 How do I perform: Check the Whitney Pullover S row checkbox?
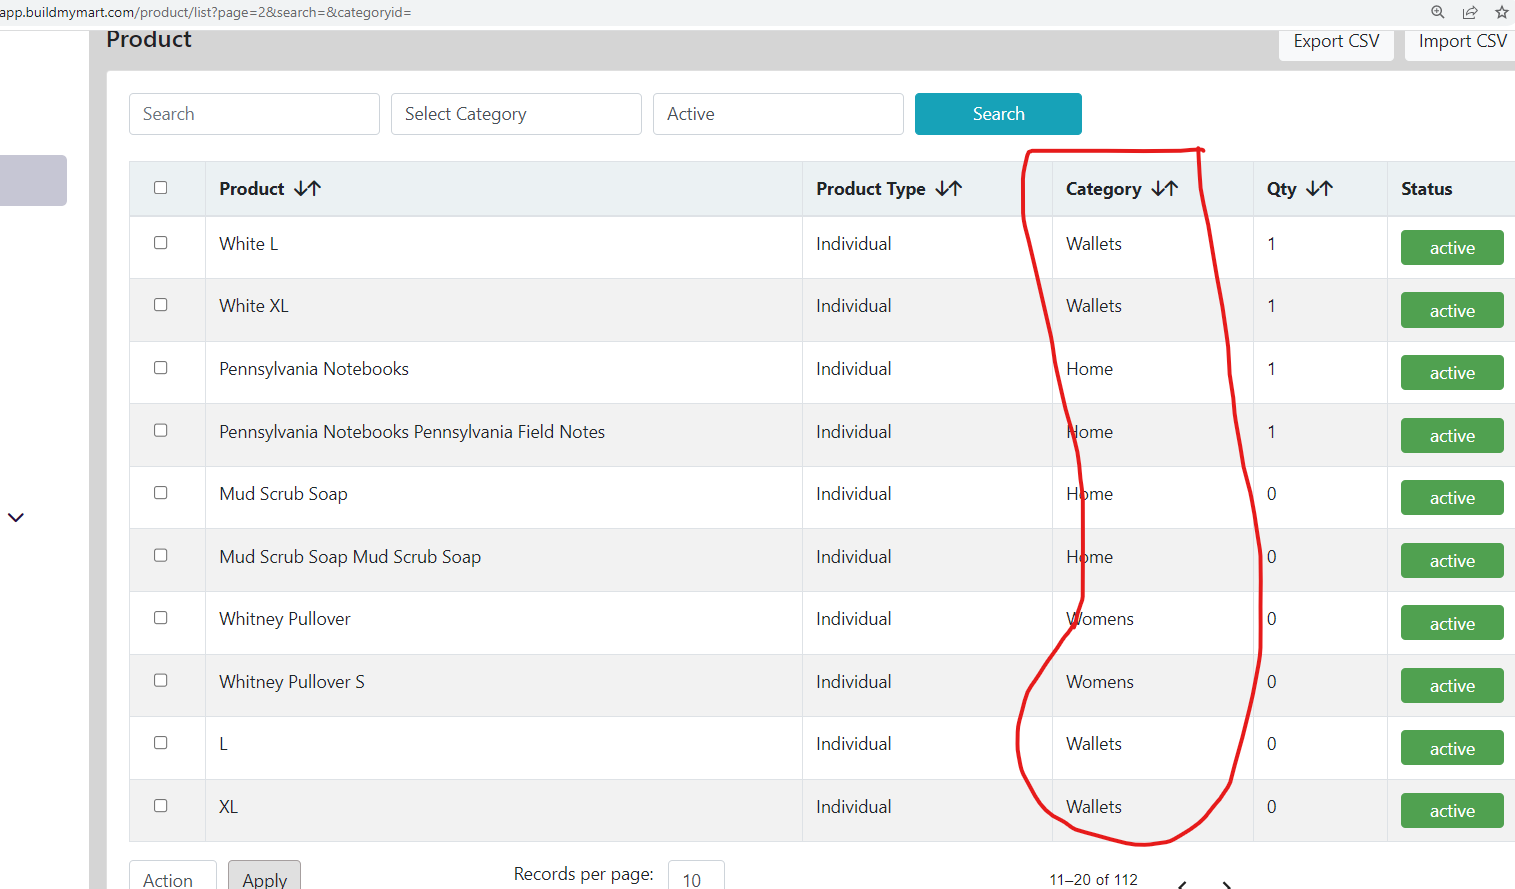pos(160,680)
